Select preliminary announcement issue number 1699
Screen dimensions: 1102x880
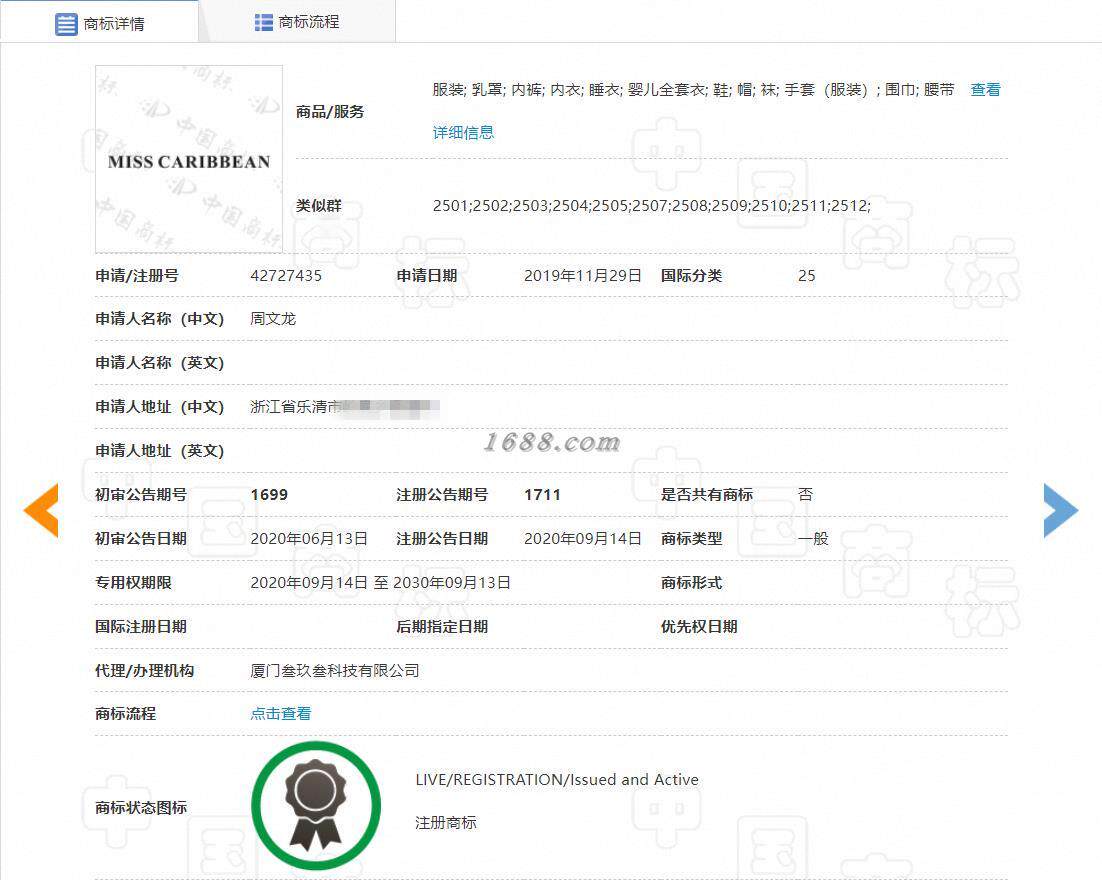(269, 495)
